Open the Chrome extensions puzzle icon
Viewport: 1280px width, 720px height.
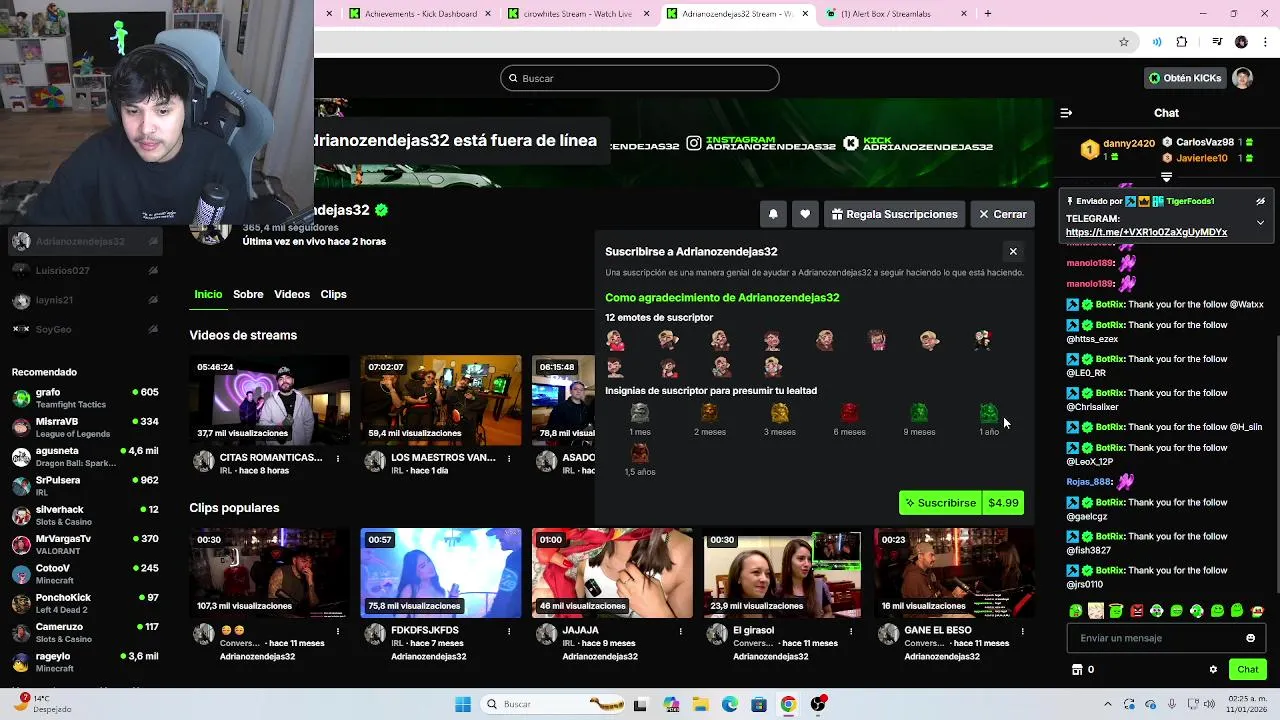[1182, 42]
